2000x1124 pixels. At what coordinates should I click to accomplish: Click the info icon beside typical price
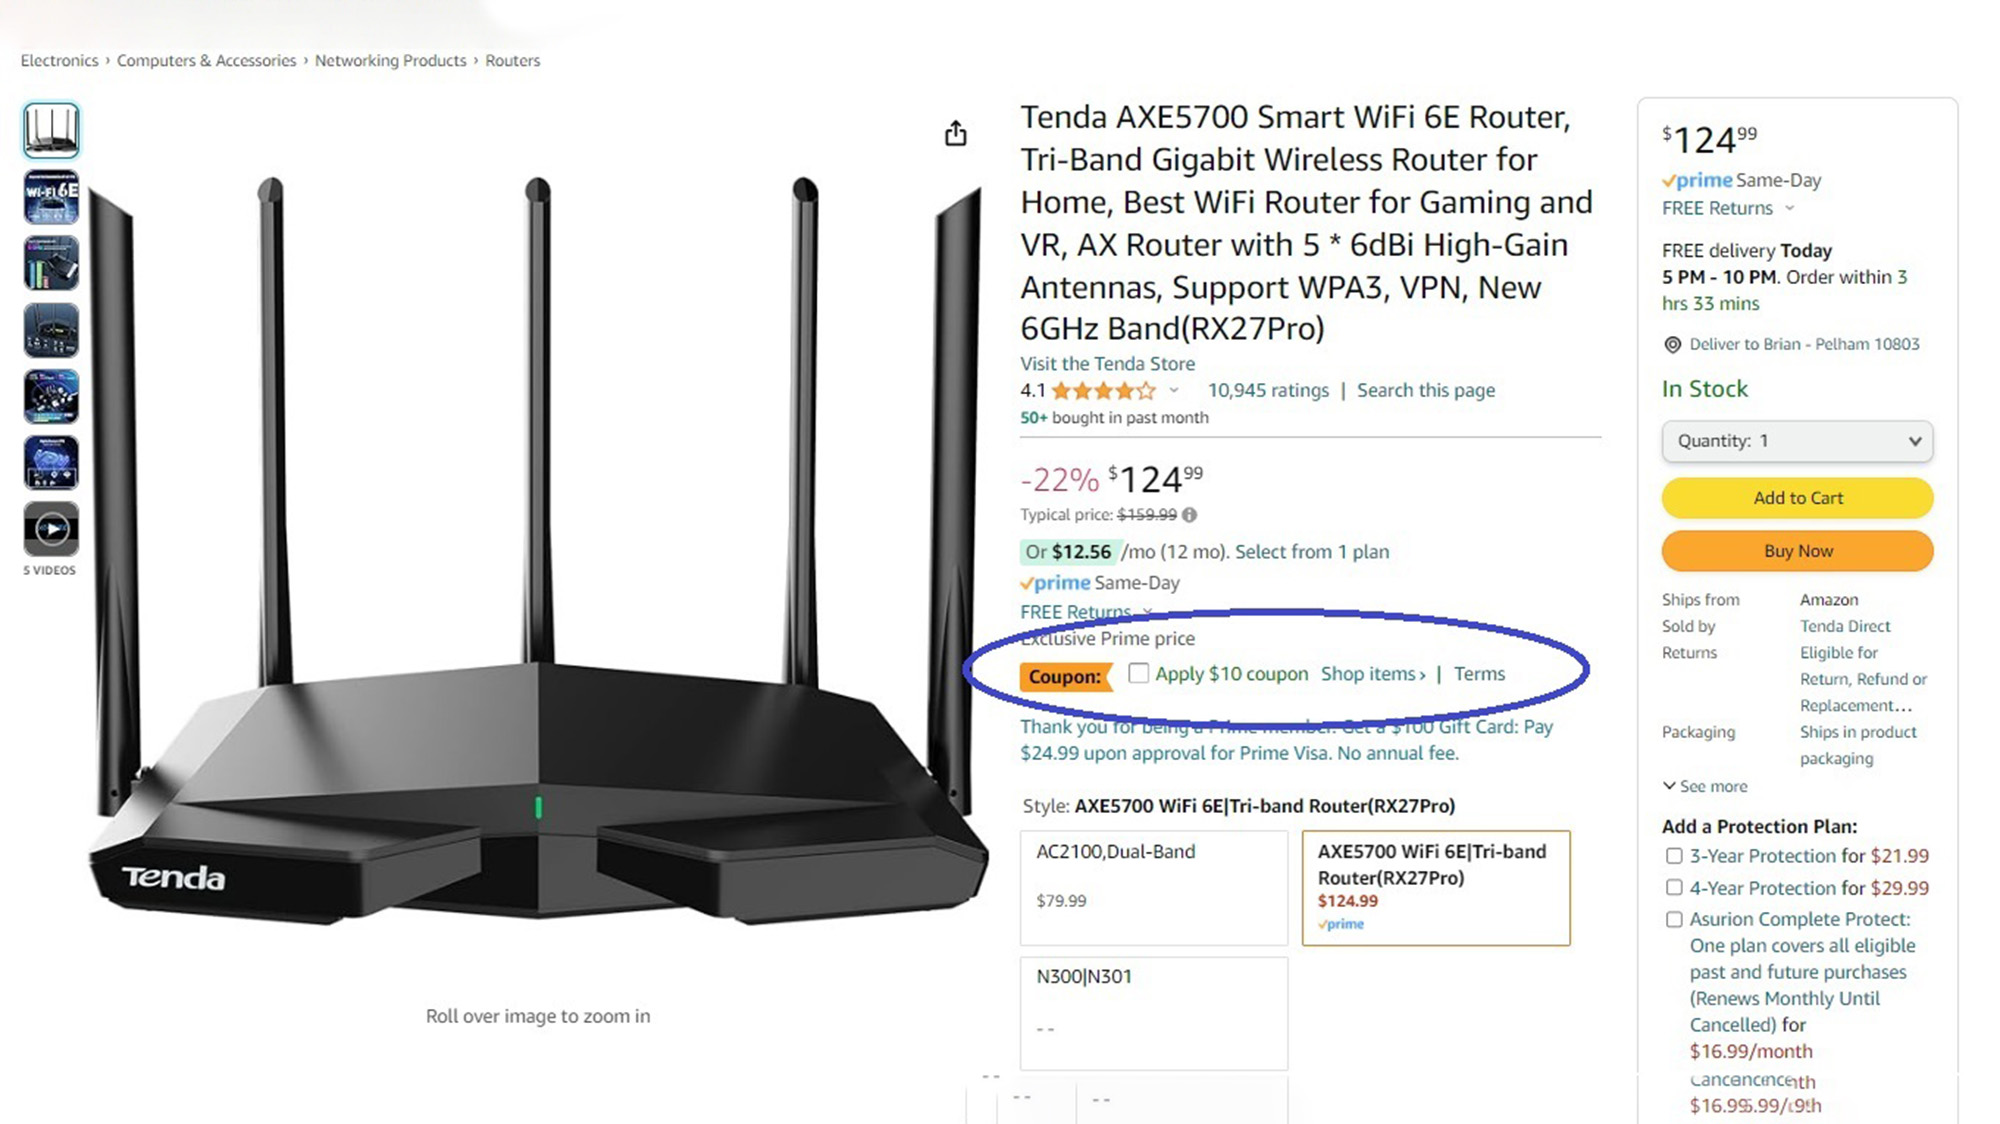coord(1189,515)
